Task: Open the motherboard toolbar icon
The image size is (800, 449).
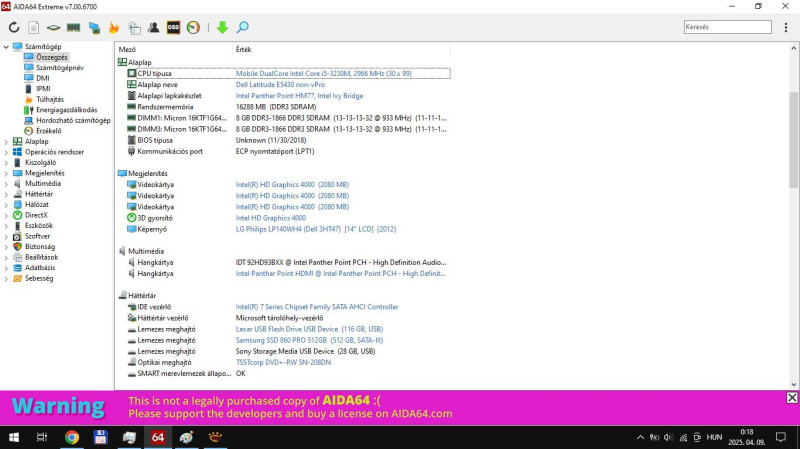Action: (53, 28)
